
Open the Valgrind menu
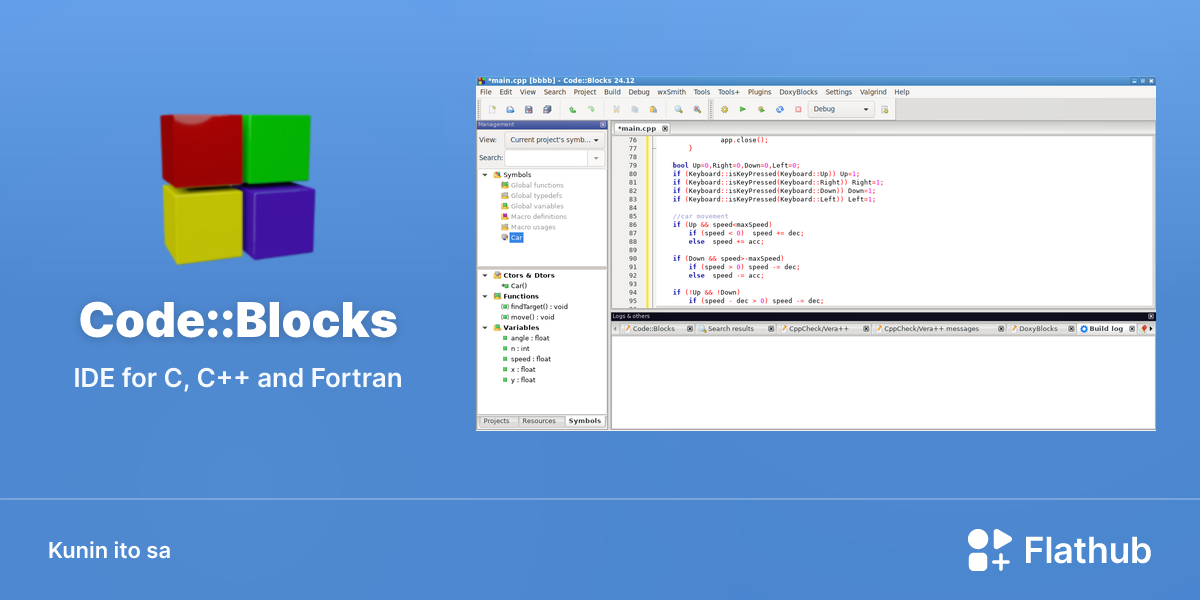click(873, 92)
